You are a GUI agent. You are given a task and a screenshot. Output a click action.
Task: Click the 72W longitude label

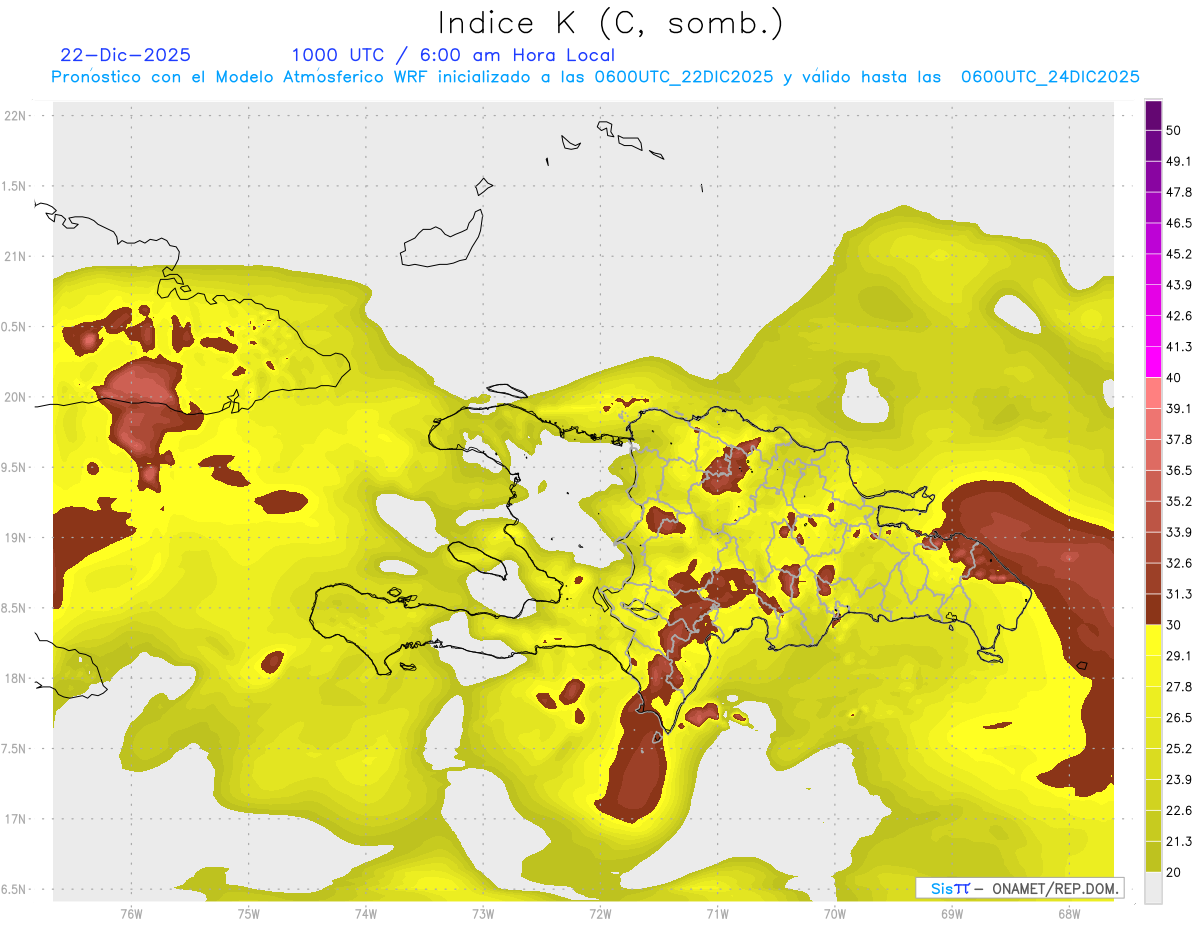pos(600,914)
